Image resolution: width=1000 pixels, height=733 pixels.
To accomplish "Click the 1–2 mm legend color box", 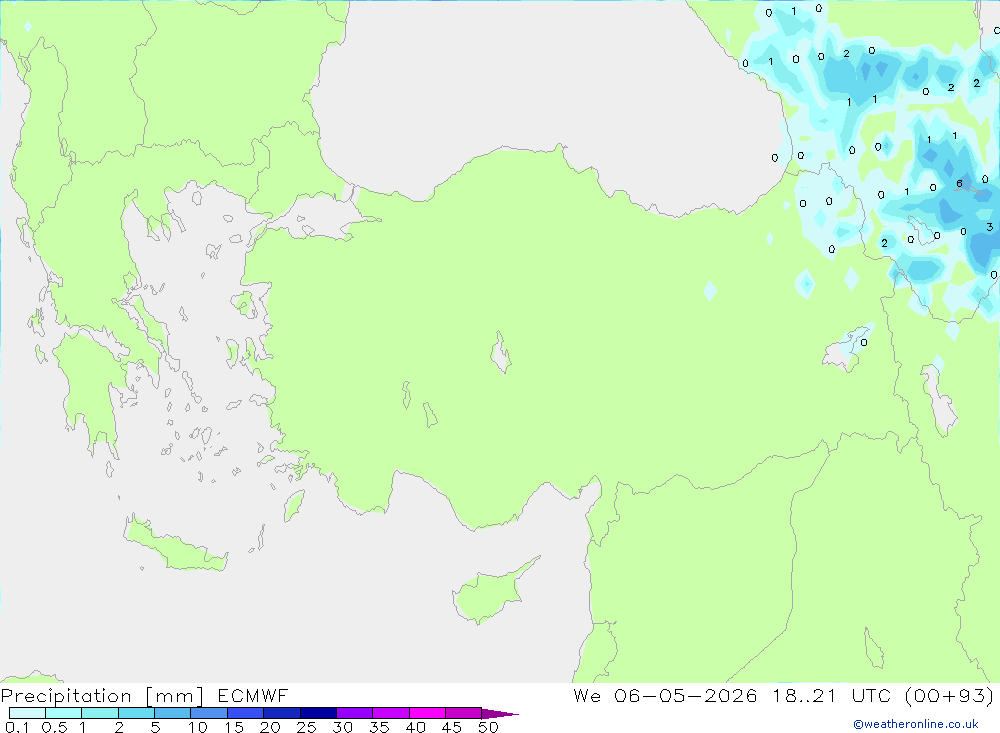I will (100, 713).
